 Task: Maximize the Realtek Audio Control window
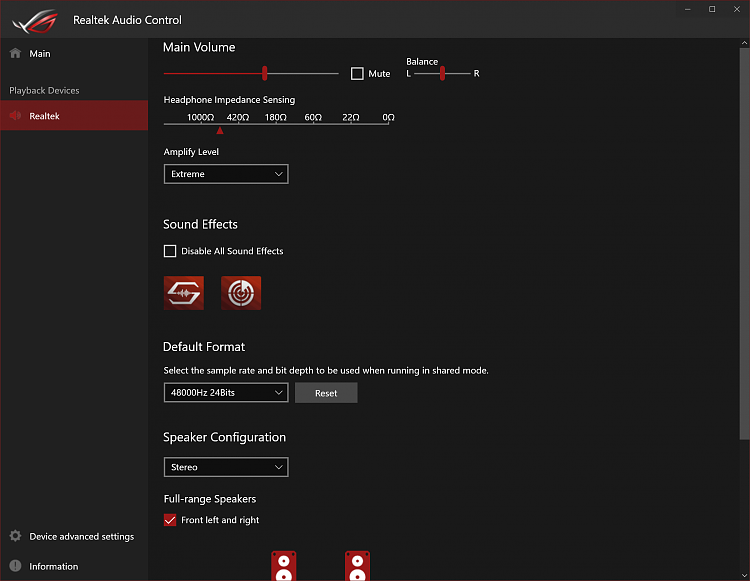(712, 10)
